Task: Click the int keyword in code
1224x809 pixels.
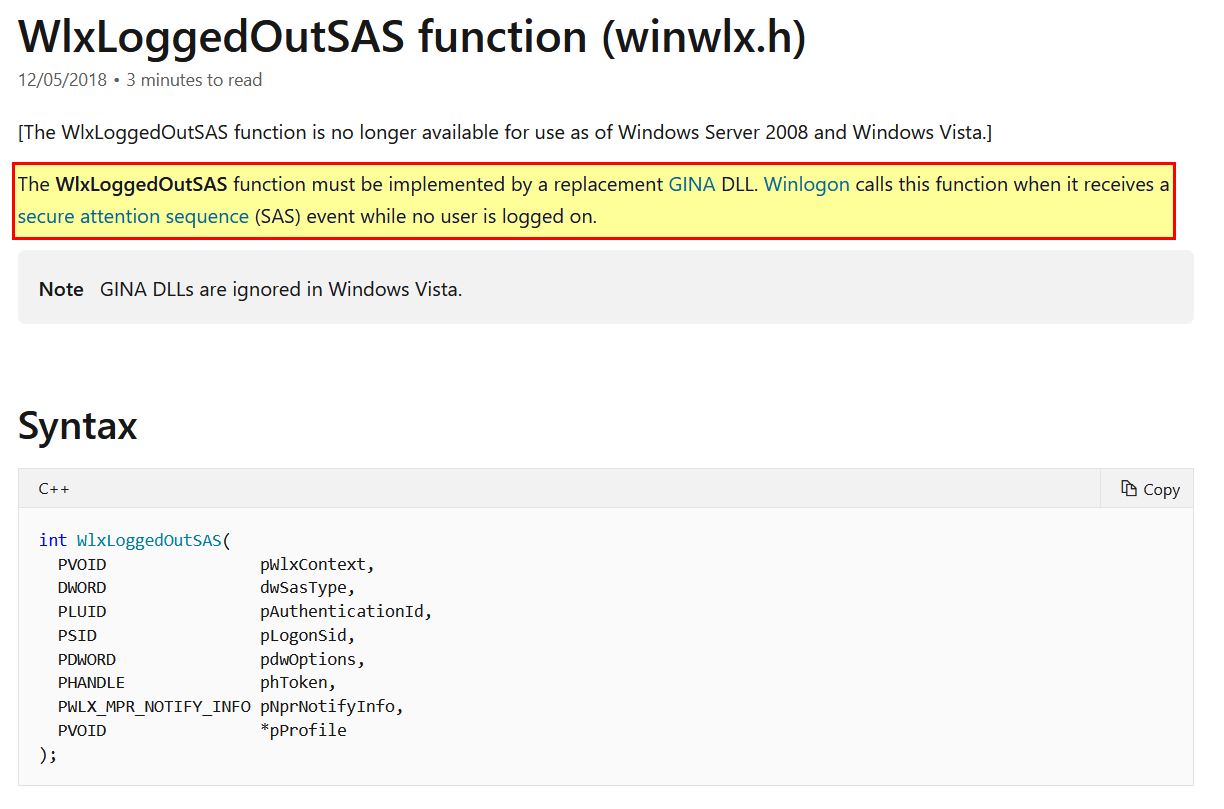Action: tap(53, 540)
